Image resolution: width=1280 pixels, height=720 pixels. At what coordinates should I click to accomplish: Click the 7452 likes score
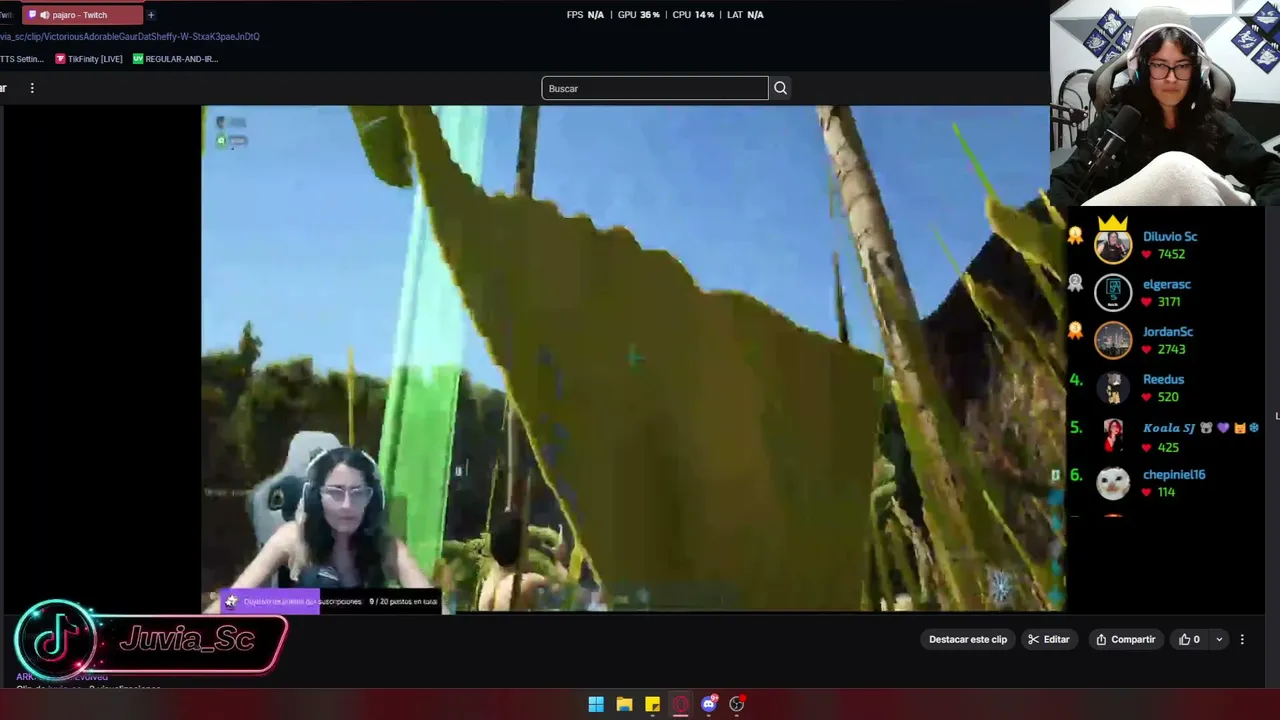coord(1171,254)
